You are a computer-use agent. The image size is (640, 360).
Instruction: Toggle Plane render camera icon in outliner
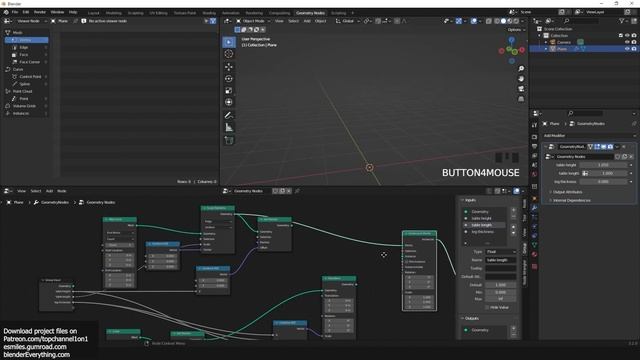tap(634, 49)
